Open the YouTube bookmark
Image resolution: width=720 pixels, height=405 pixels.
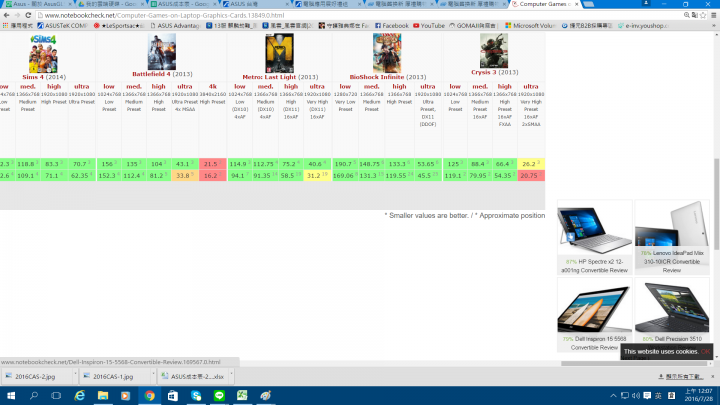point(429,26)
